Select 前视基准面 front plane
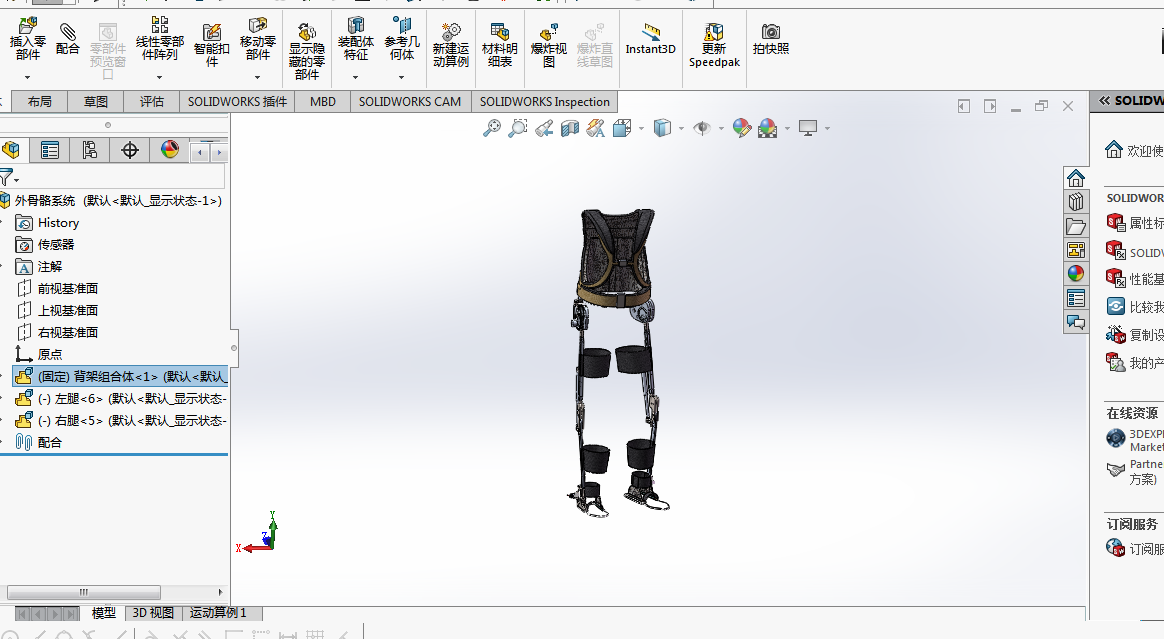The height and width of the screenshot is (639, 1164). click(x=68, y=289)
